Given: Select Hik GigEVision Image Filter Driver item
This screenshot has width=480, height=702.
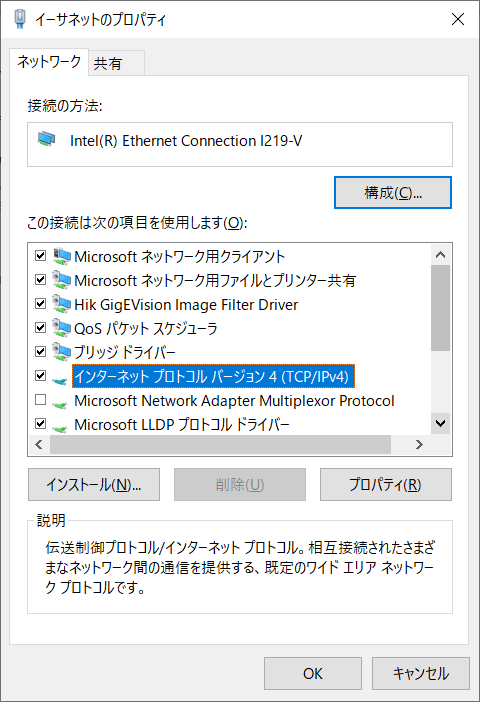Looking at the screenshot, I should tap(186, 304).
